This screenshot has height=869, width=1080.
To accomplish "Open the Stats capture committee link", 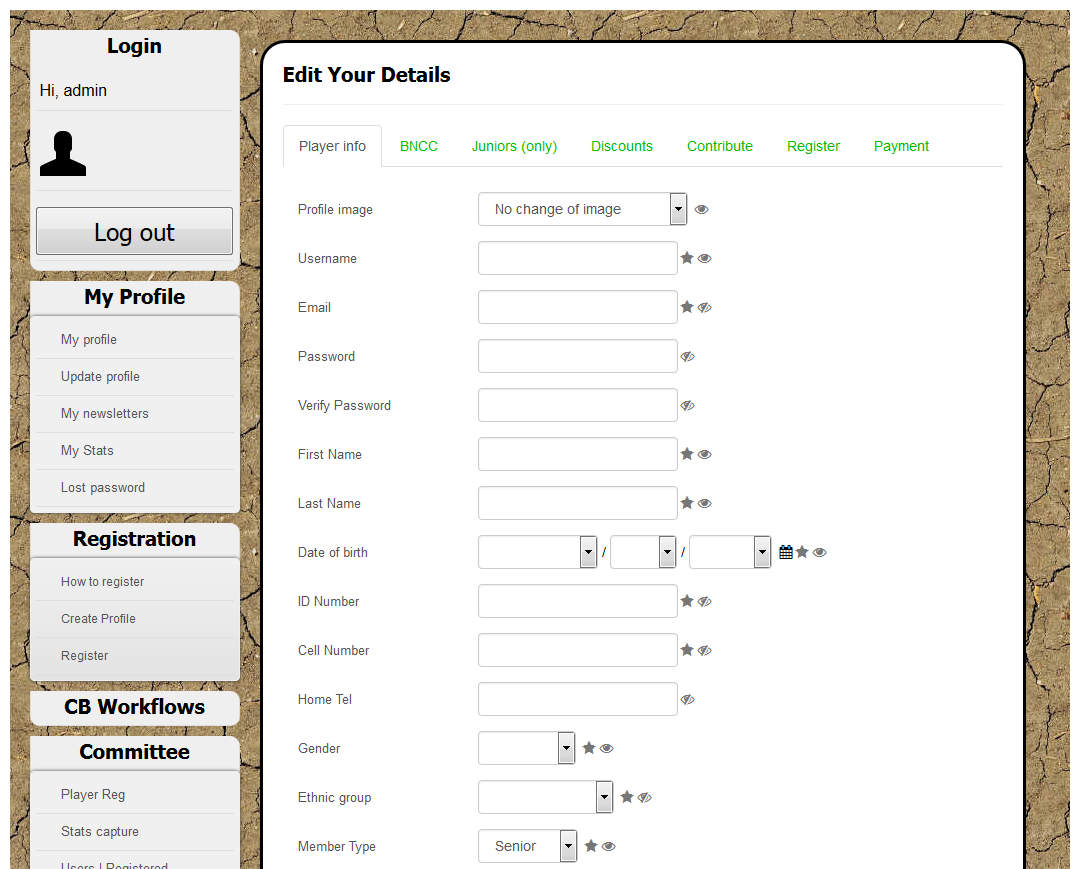I will click(100, 832).
